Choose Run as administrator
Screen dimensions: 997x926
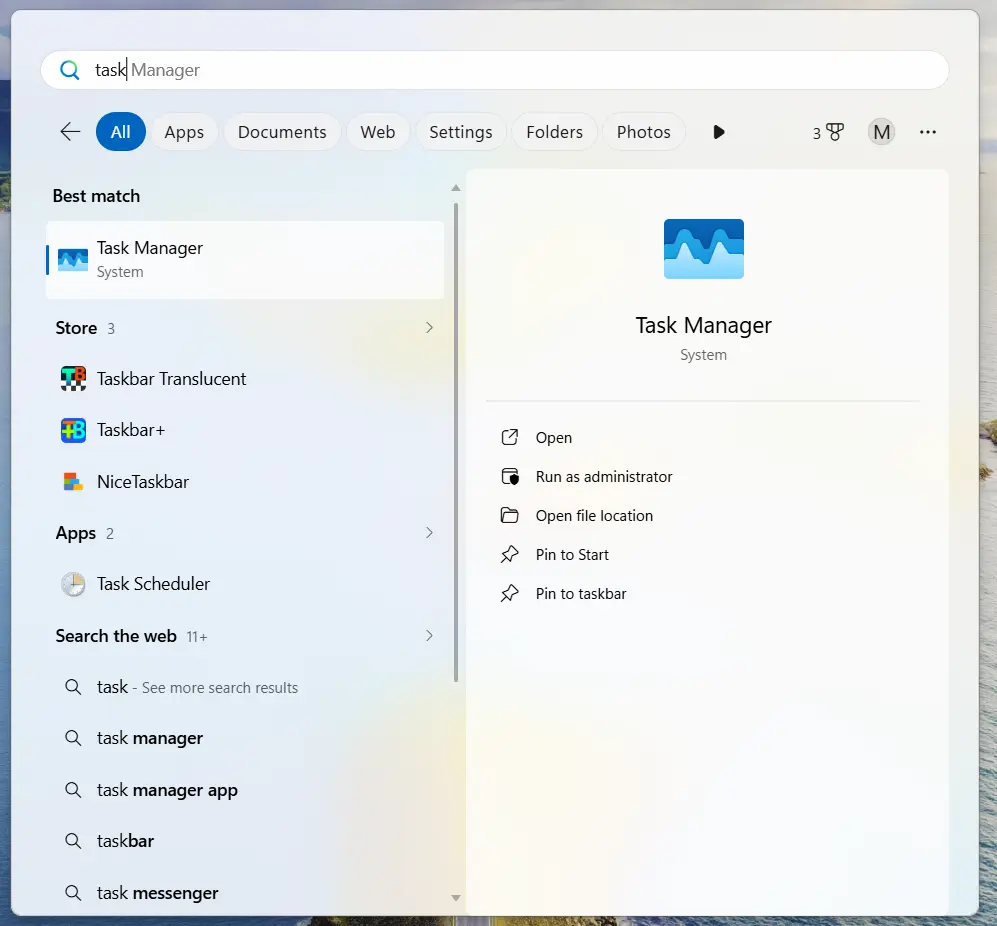tap(604, 476)
